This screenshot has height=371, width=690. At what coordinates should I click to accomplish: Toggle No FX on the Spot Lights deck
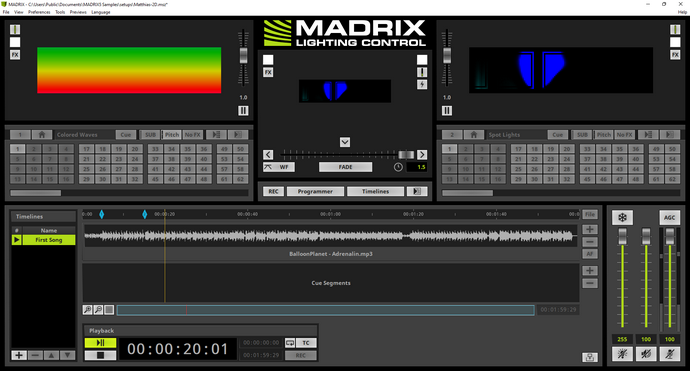coord(624,135)
